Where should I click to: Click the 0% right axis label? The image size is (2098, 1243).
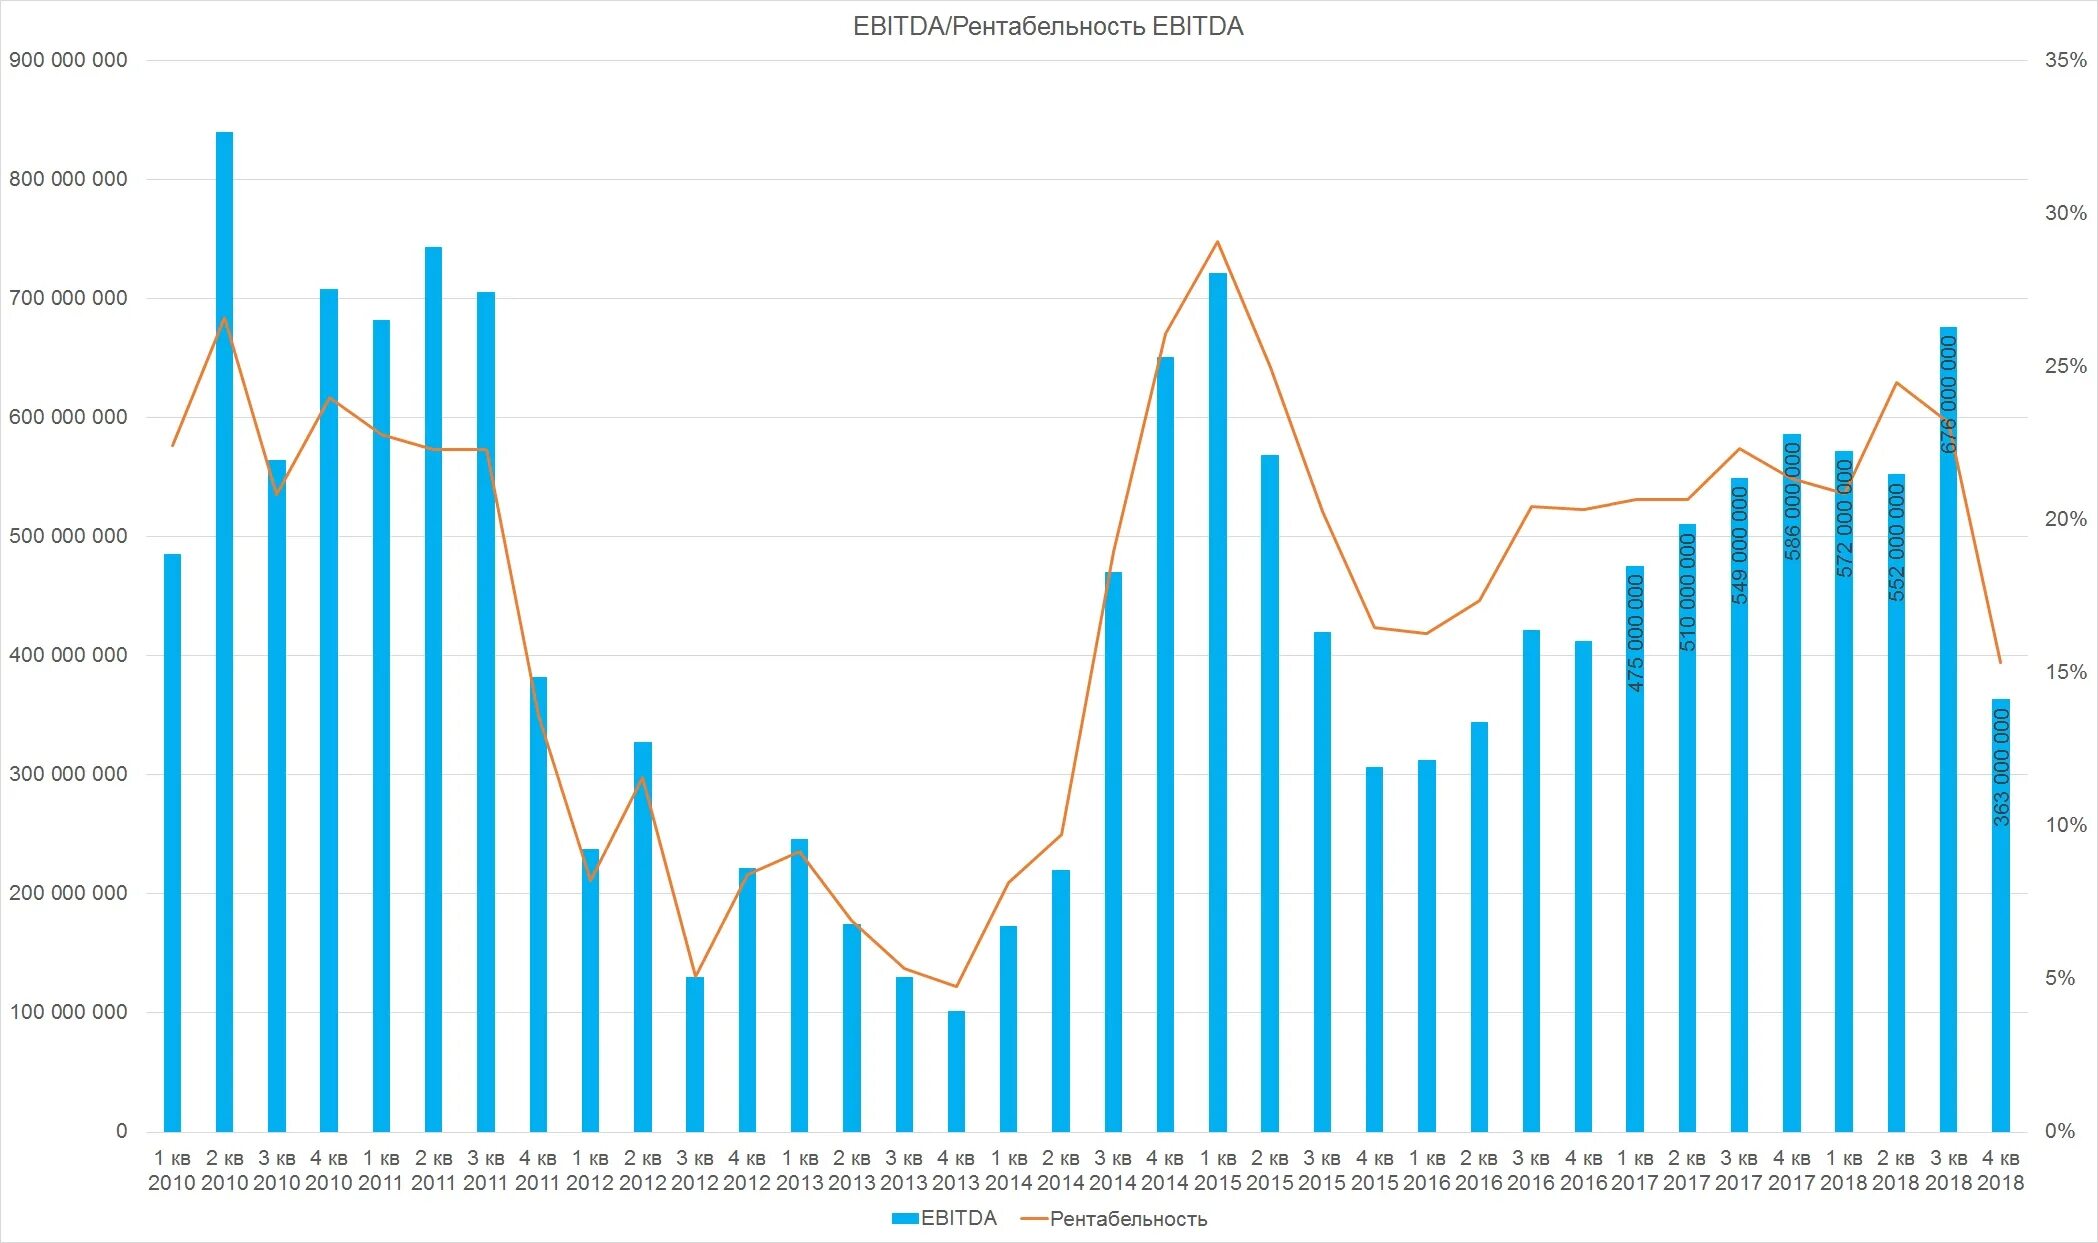2059,1131
